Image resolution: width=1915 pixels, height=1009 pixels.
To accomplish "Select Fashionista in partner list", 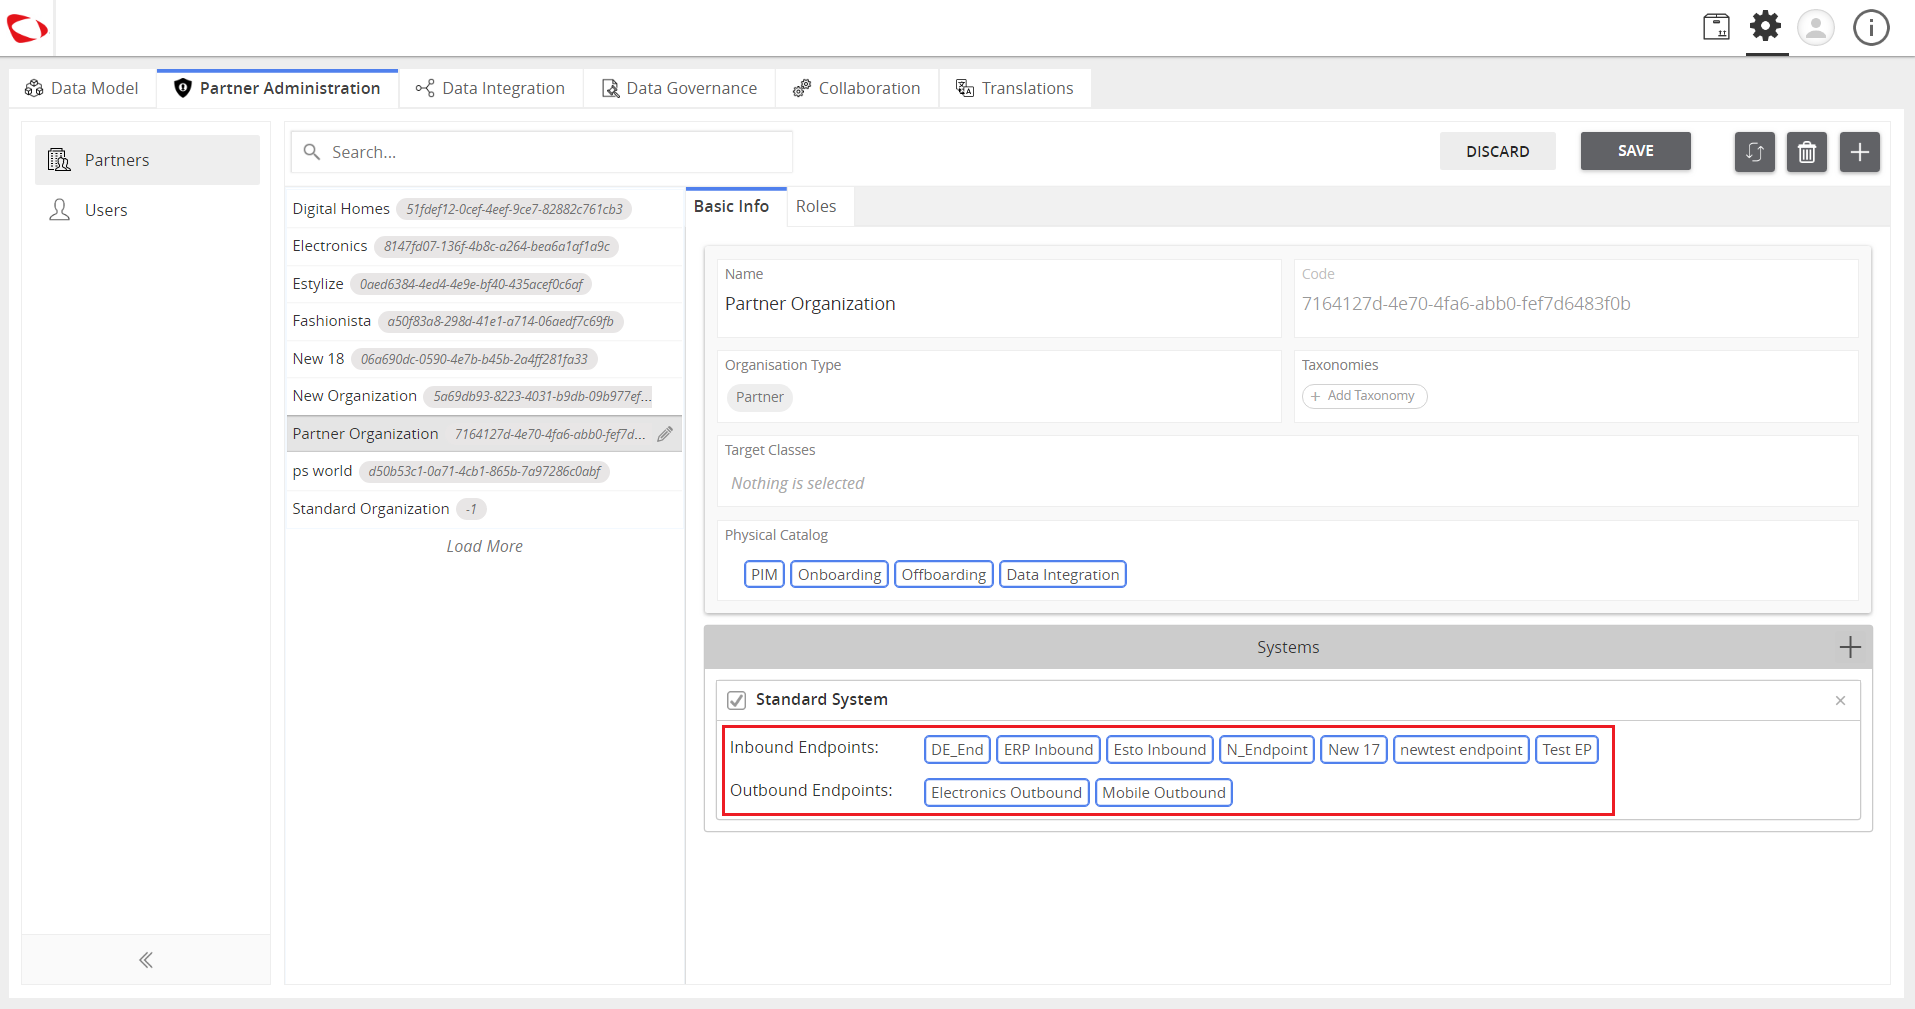I will pyautogui.click(x=485, y=321).
